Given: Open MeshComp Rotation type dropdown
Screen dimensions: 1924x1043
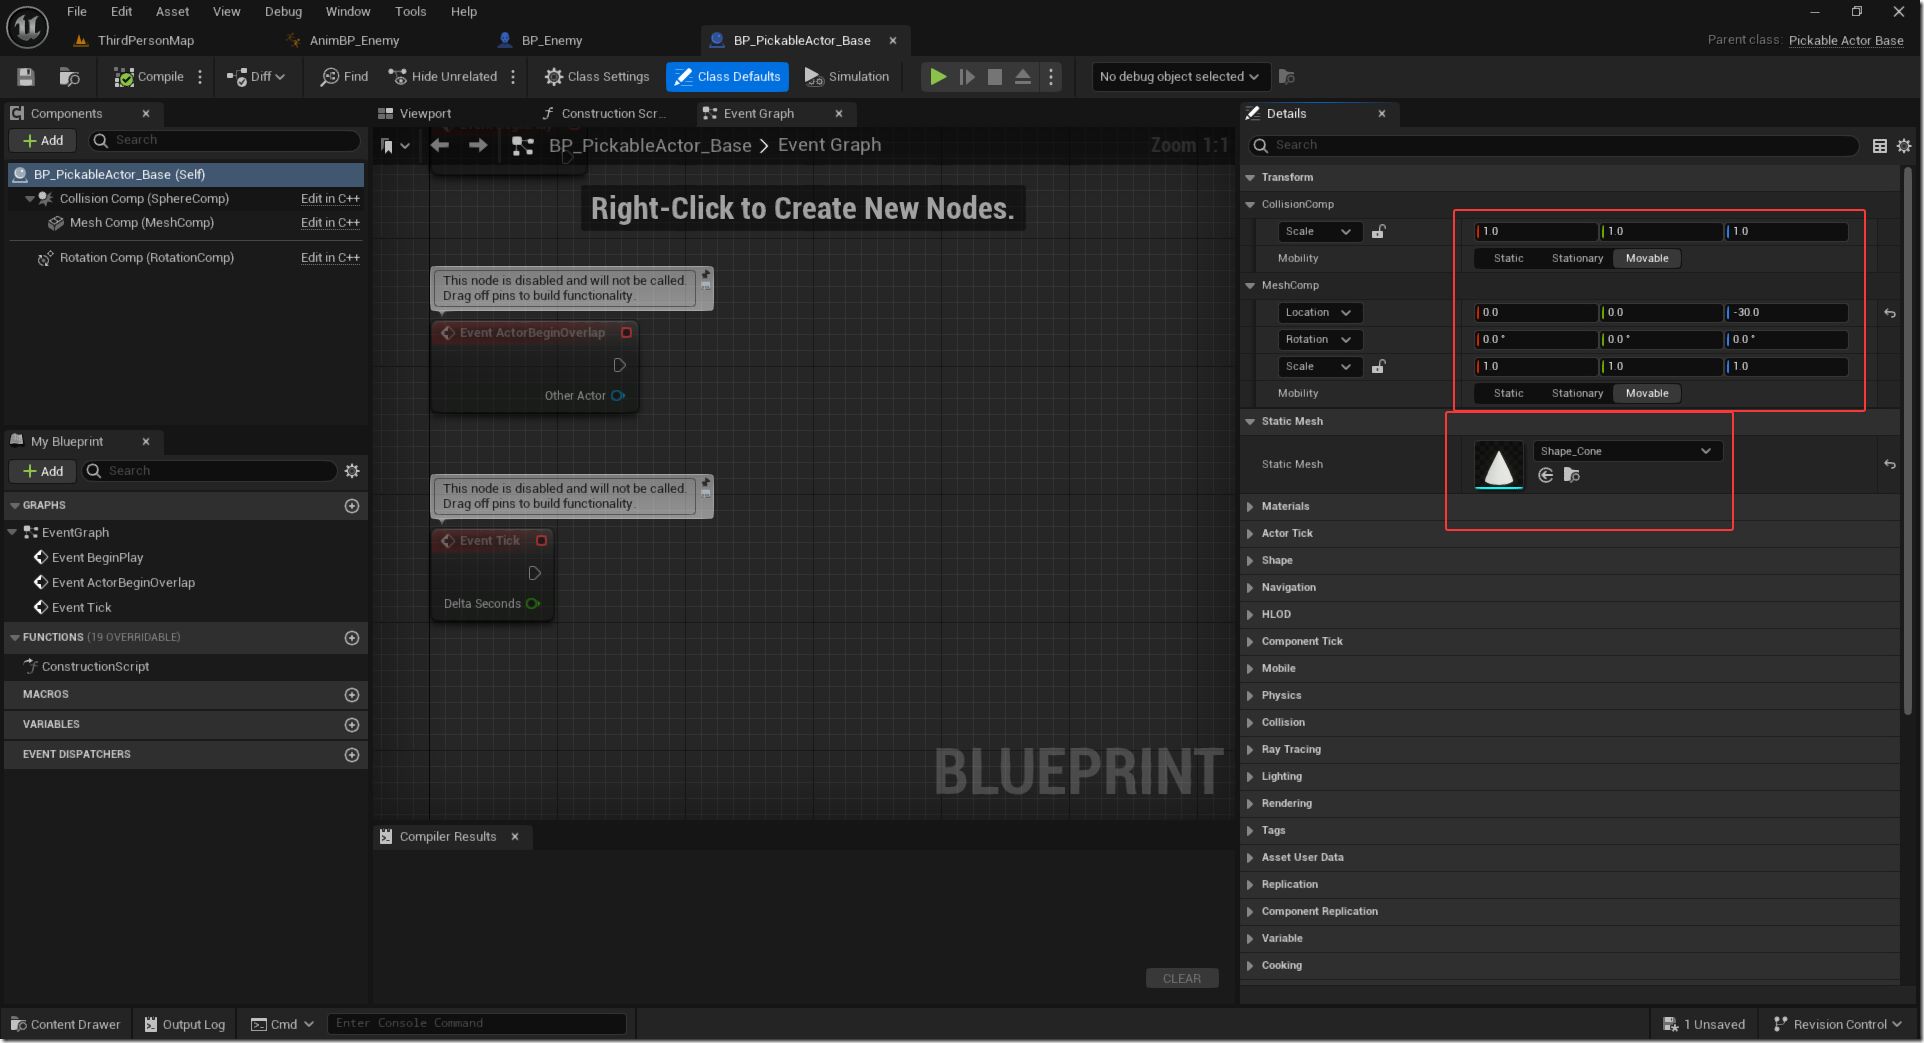Looking at the screenshot, I should click(1319, 340).
